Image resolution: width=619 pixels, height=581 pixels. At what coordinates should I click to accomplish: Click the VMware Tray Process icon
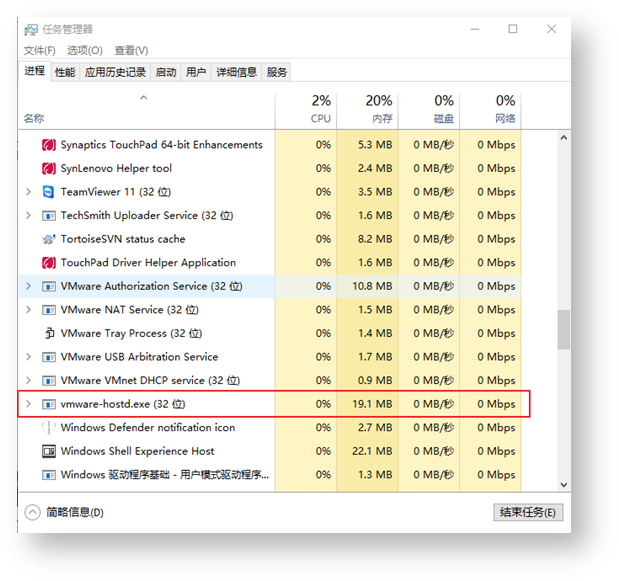(48, 333)
